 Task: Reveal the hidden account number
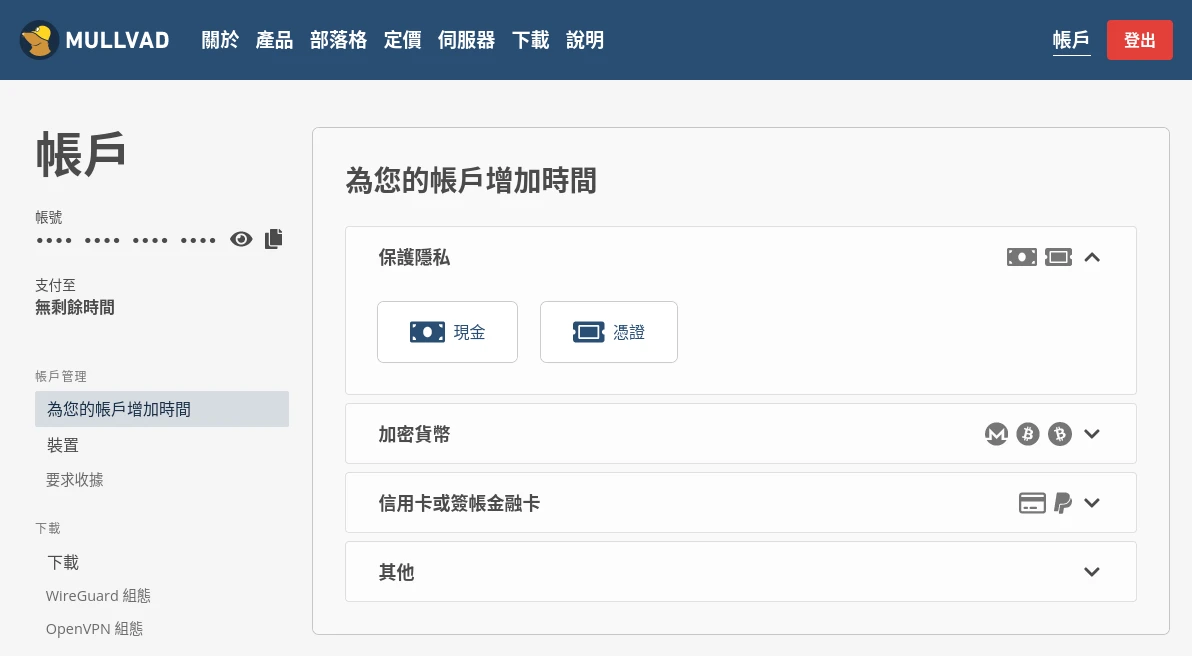[x=241, y=239]
